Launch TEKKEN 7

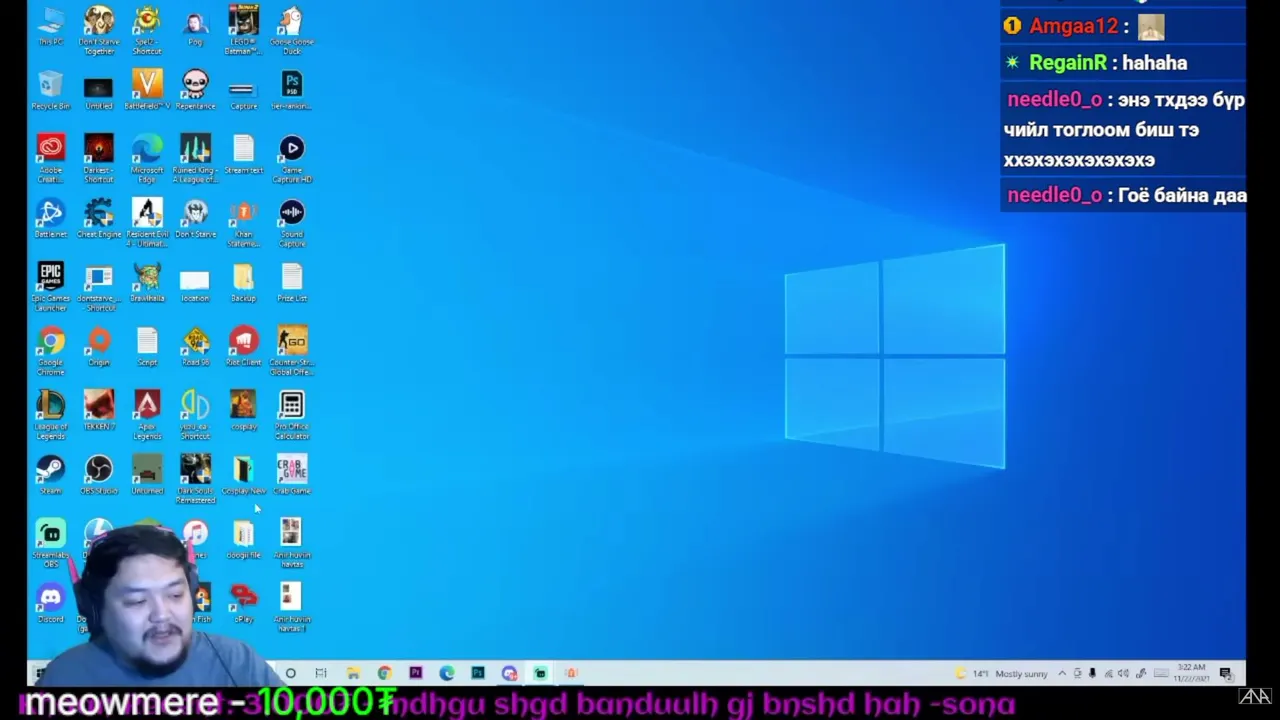pos(99,410)
